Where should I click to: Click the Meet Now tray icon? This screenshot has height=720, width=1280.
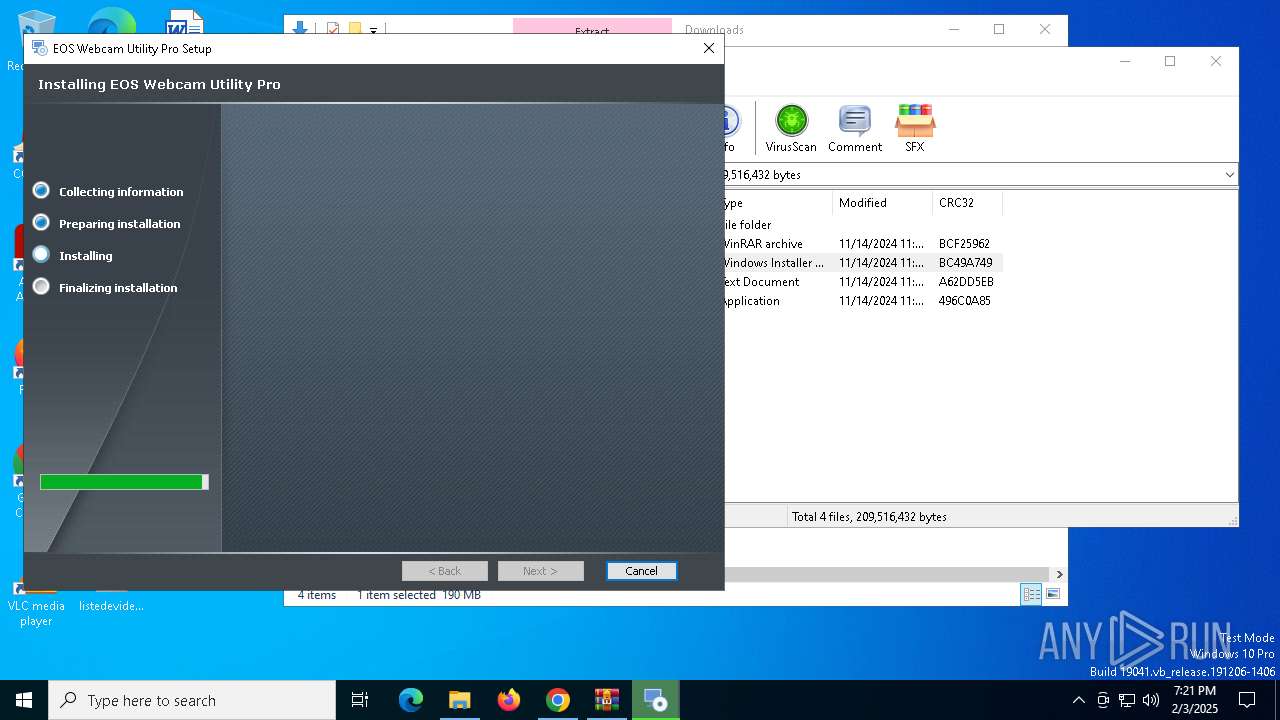(1103, 700)
